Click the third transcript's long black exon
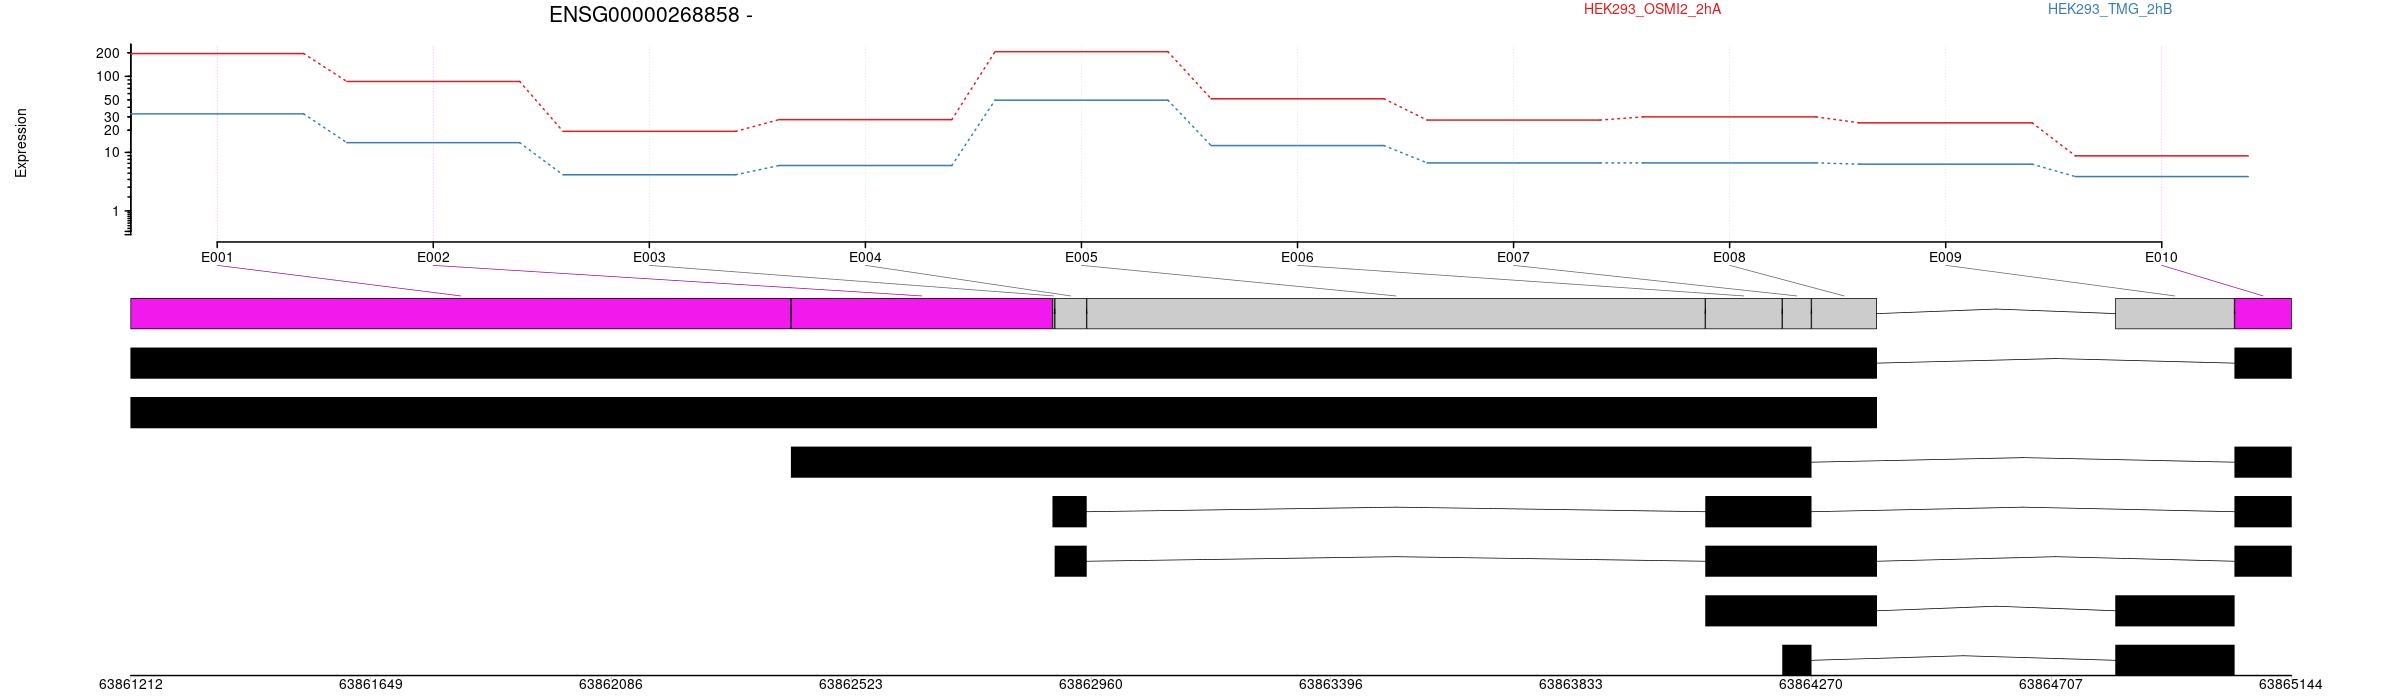Screen dimensions: 2400x700 click(1301, 462)
